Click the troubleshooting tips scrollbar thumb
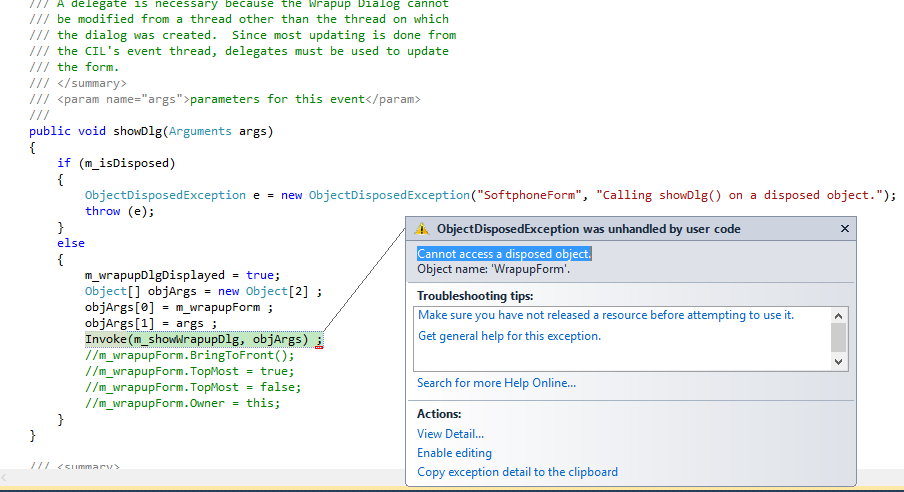The image size is (904, 492). (838, 337)
